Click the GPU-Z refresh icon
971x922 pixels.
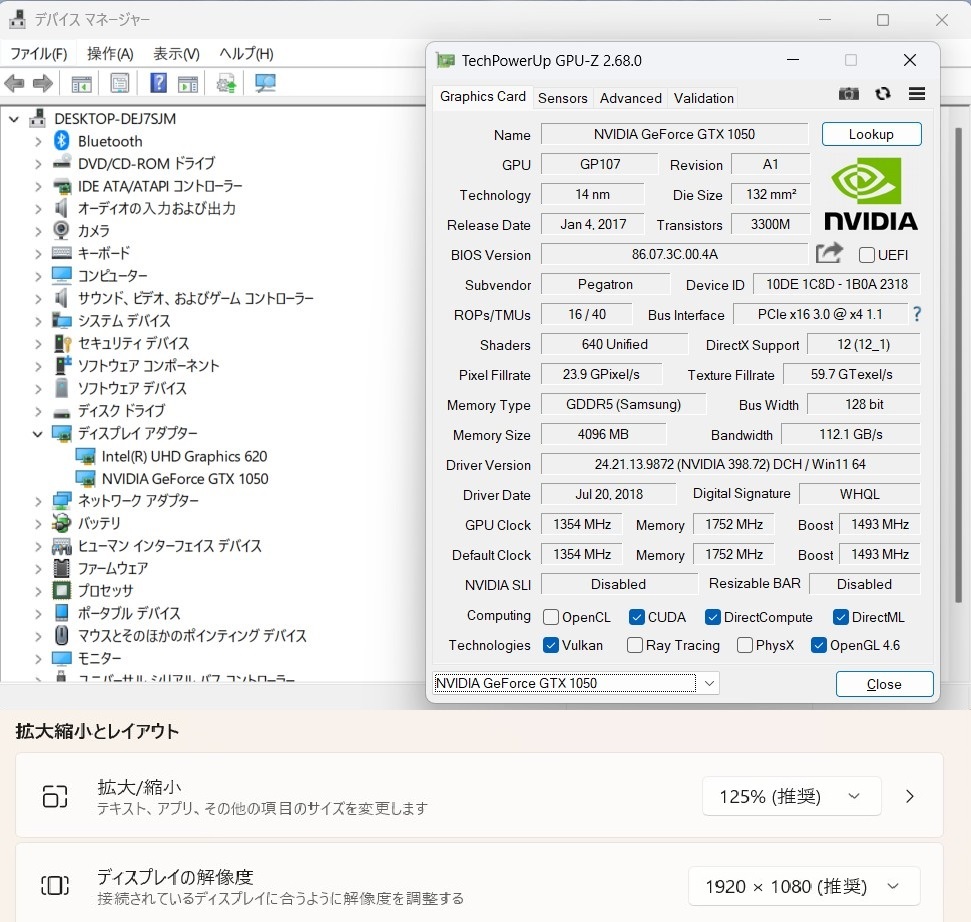tap(882, 94)
